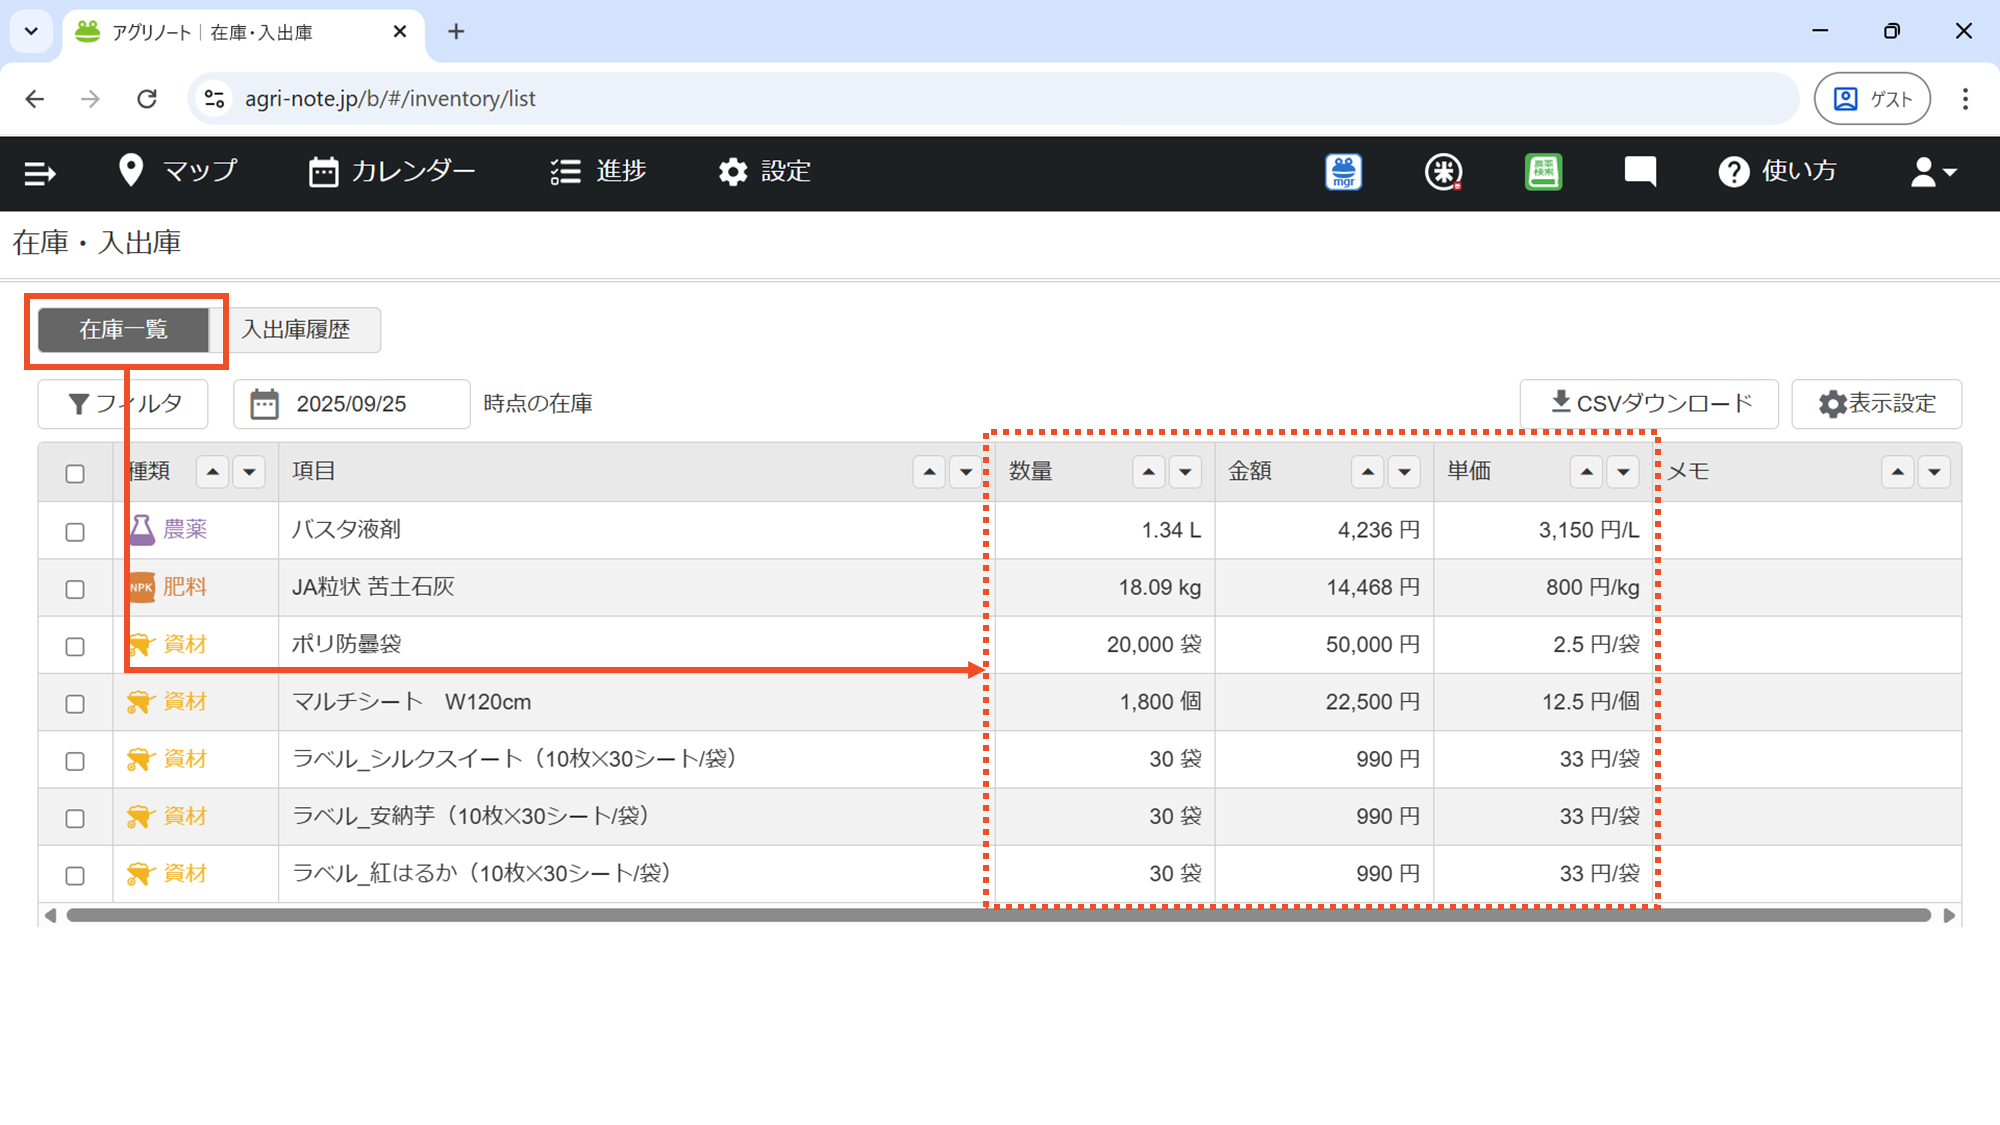Sort 項目 column descending
The image size is (2000, 1125).
tap(966, 472)
